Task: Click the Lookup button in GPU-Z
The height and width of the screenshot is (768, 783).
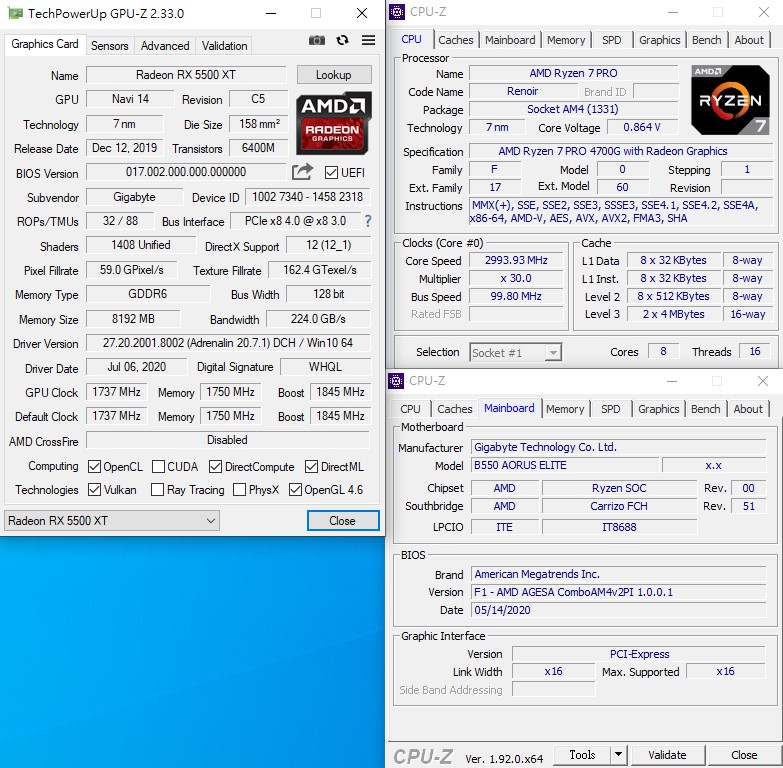Action: click(334, 74)
